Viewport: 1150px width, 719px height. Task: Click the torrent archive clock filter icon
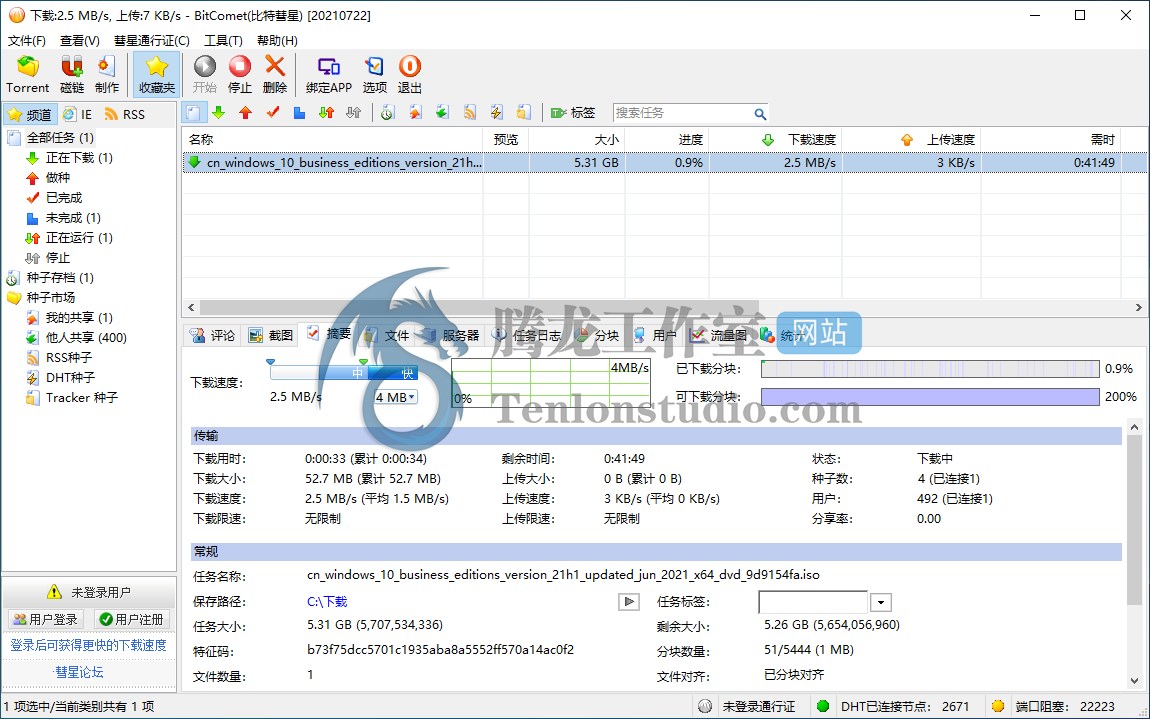tap(387, 113)
